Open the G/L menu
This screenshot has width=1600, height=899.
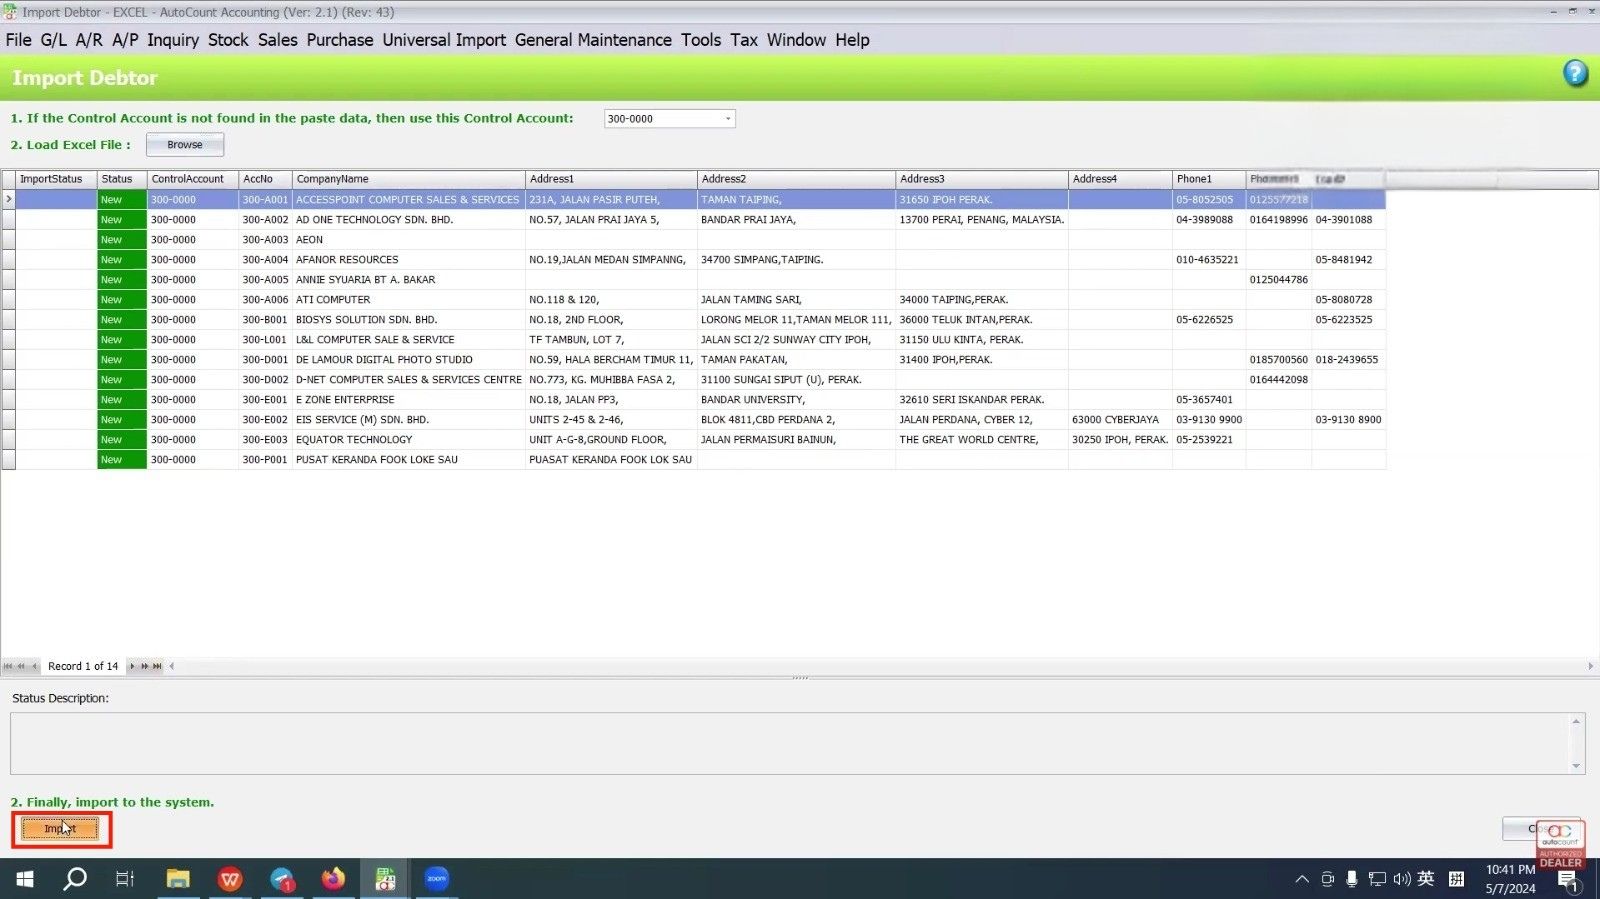53,40
